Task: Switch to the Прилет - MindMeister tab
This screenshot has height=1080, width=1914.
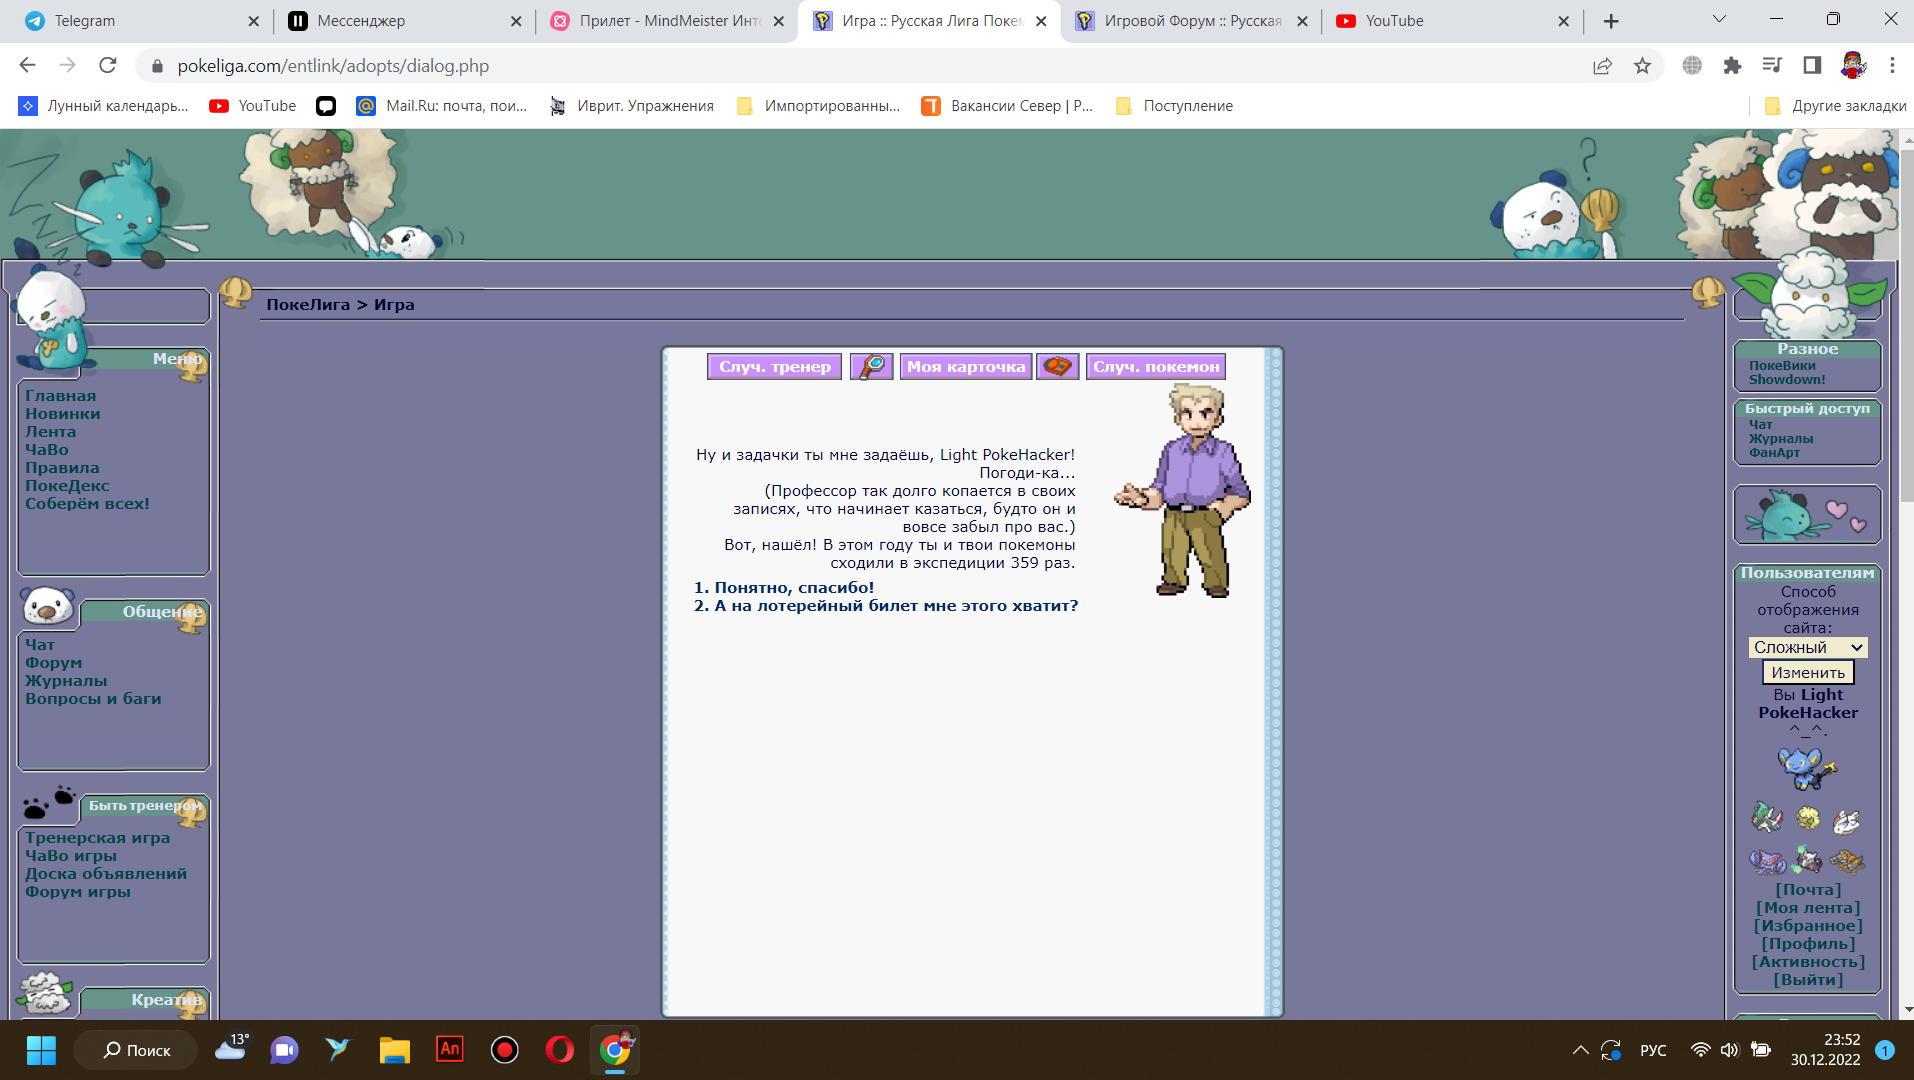Action: pos(667,21)
